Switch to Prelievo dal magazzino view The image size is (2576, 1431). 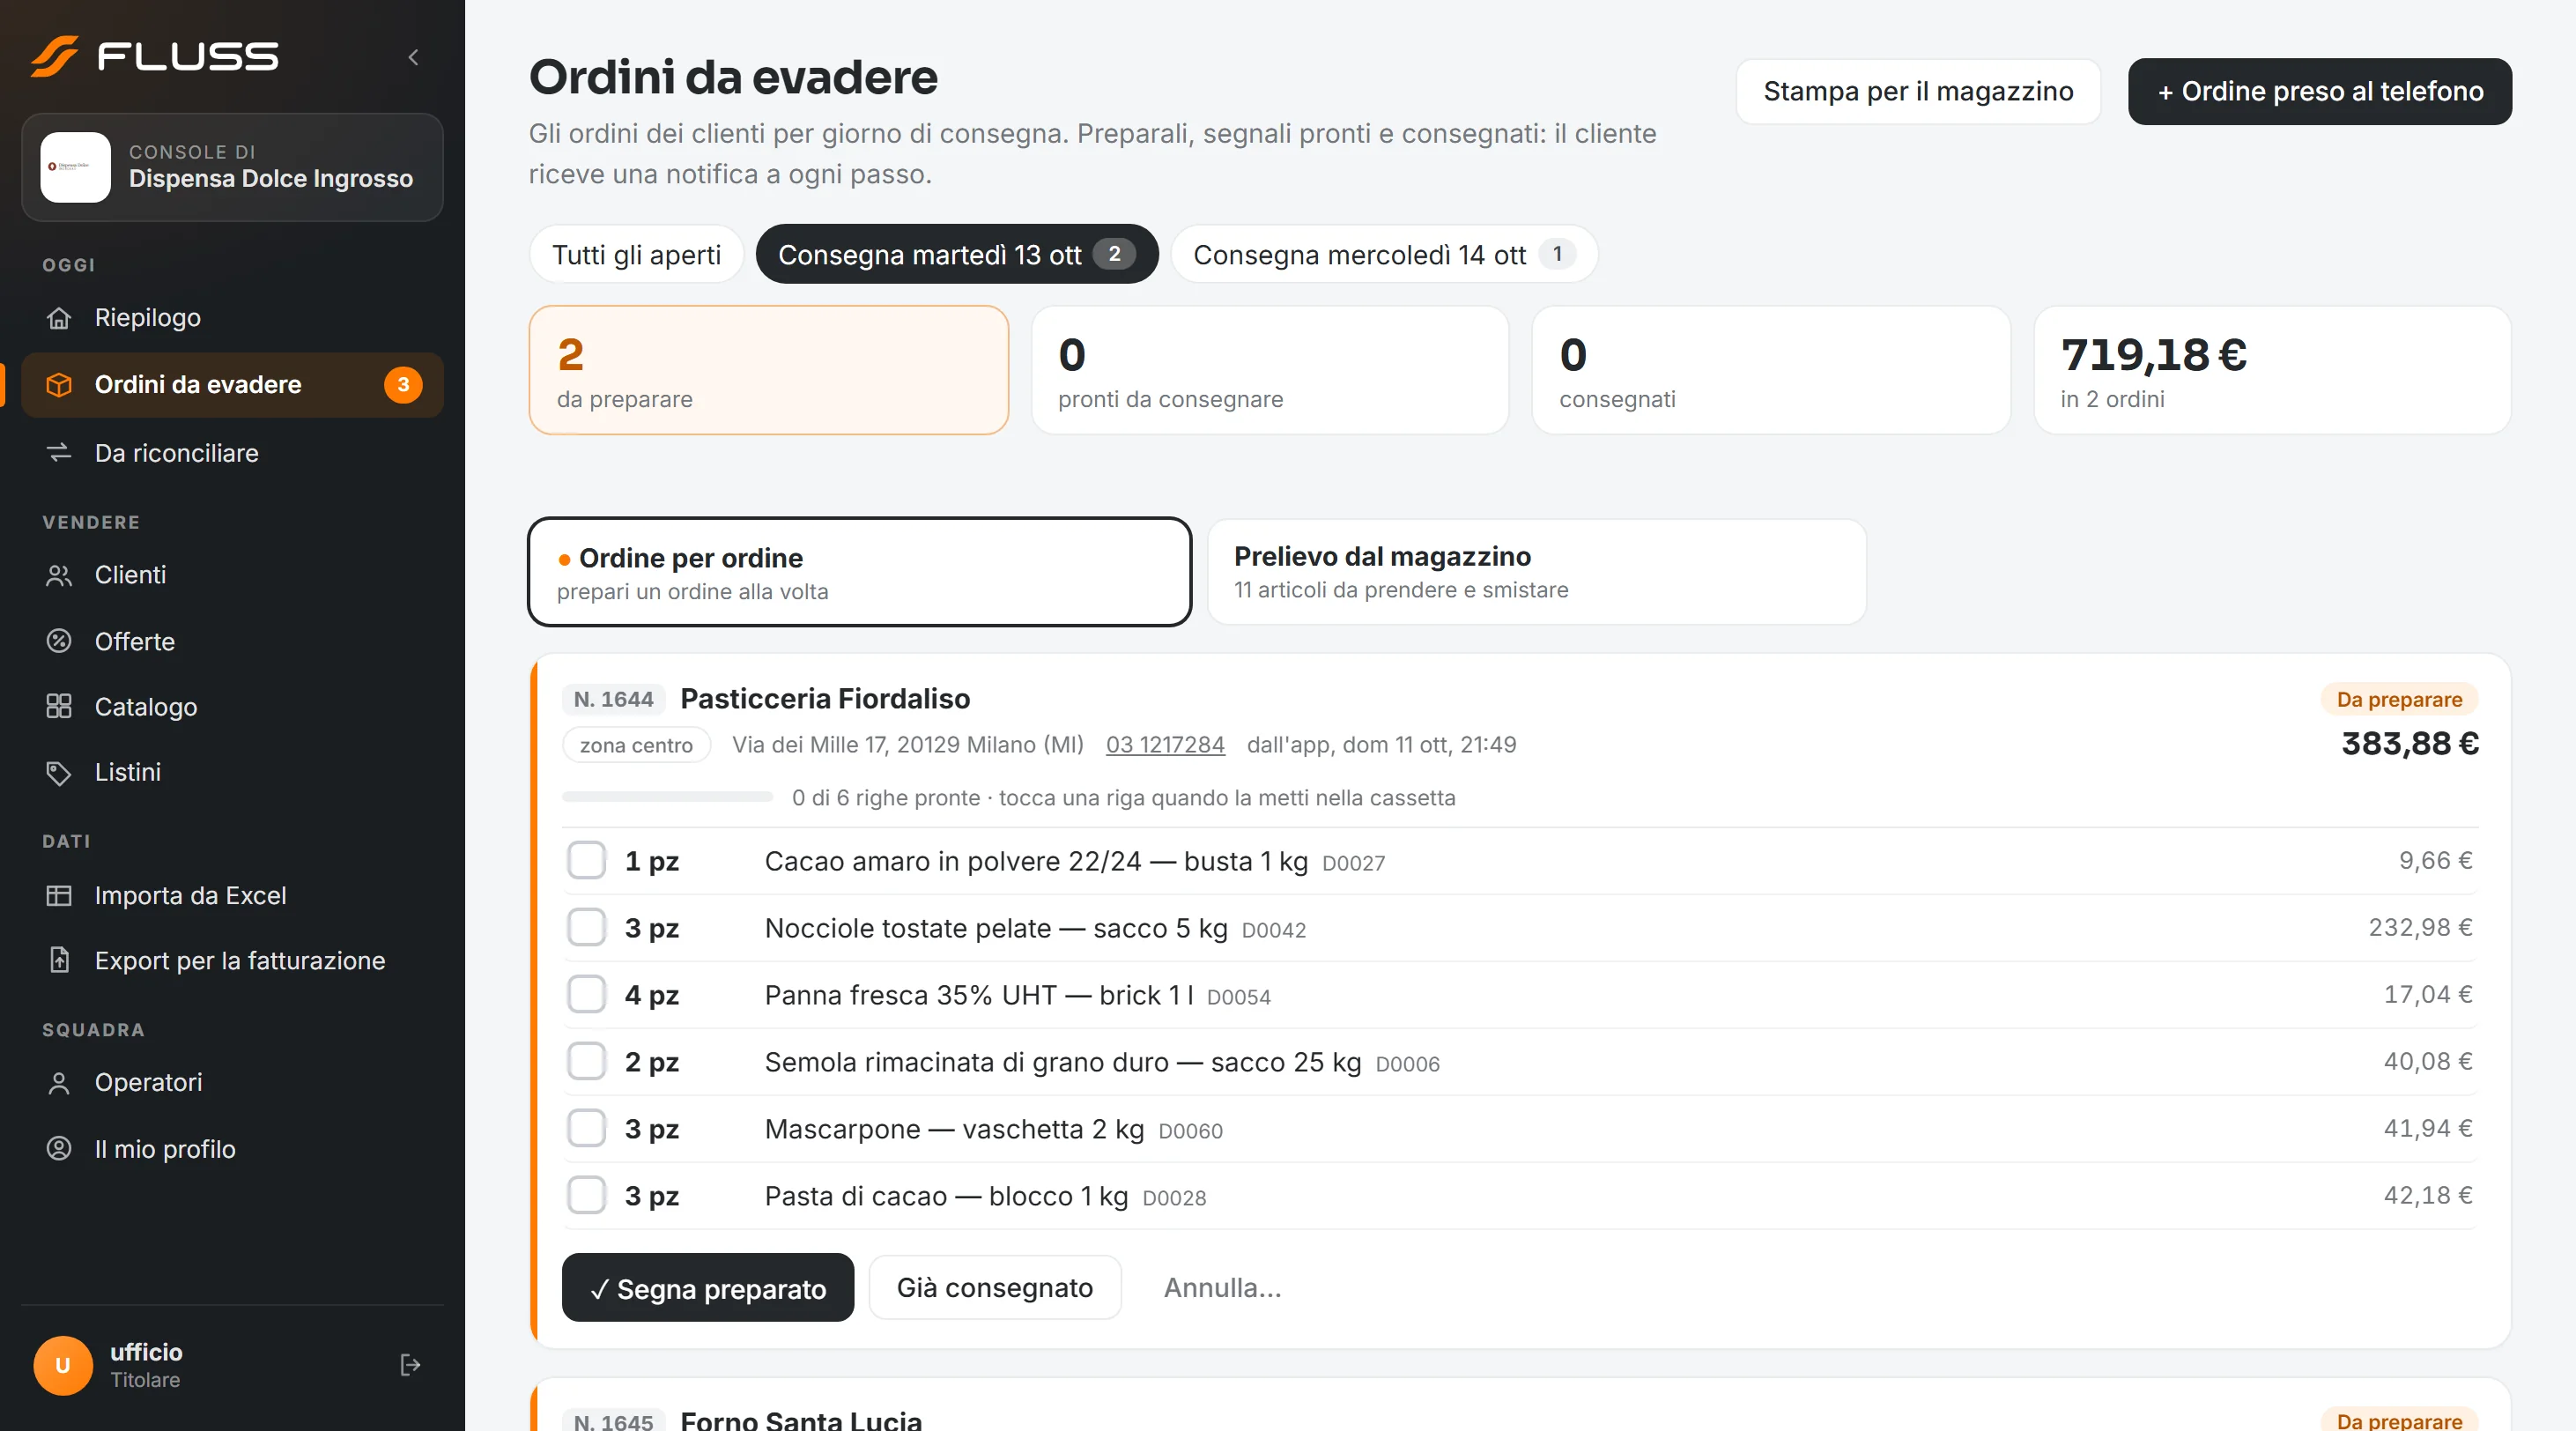tap(1537, 572)
